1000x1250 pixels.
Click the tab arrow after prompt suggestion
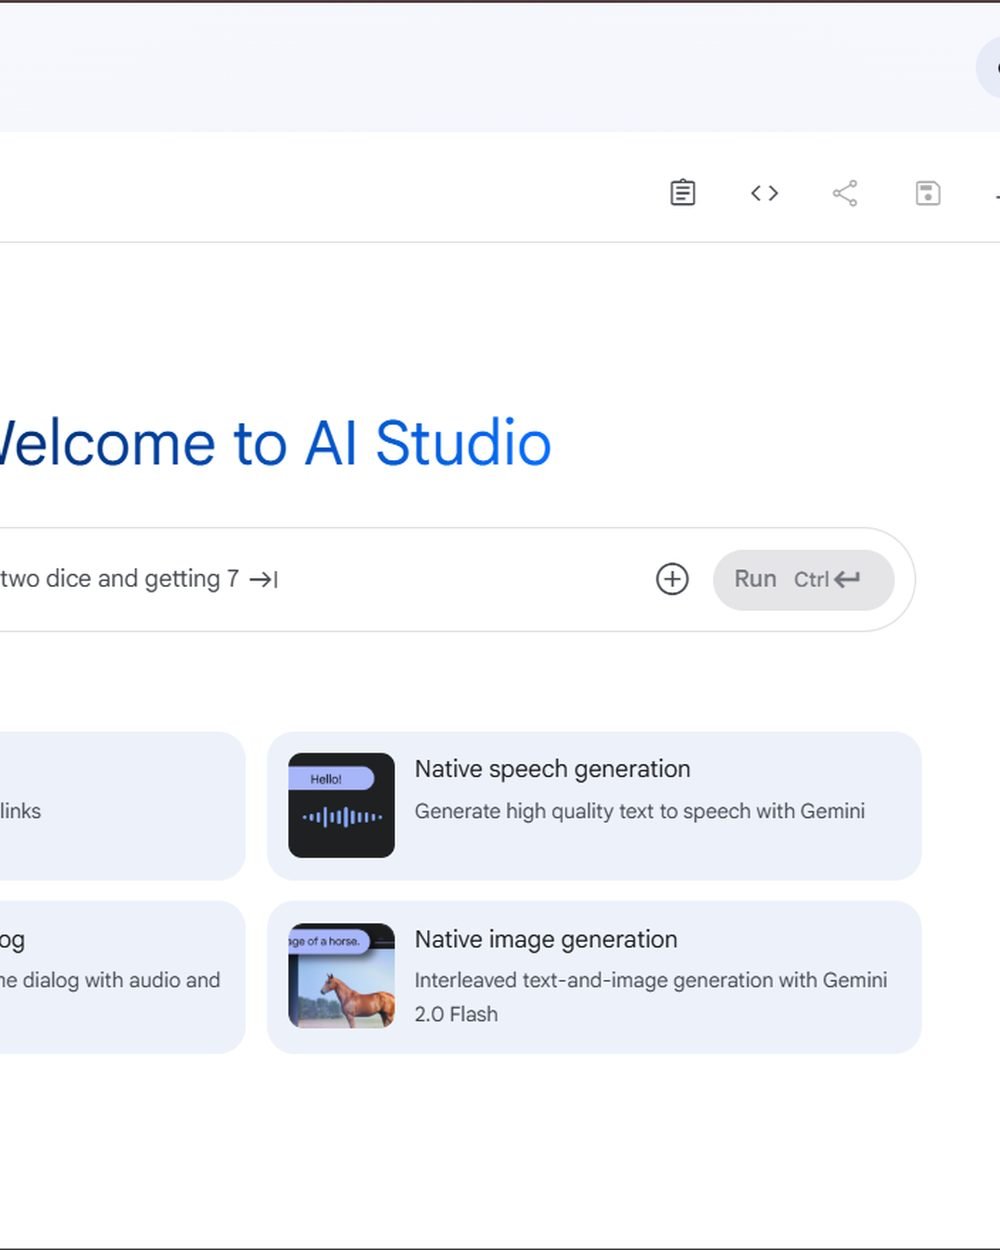[263, 579]
